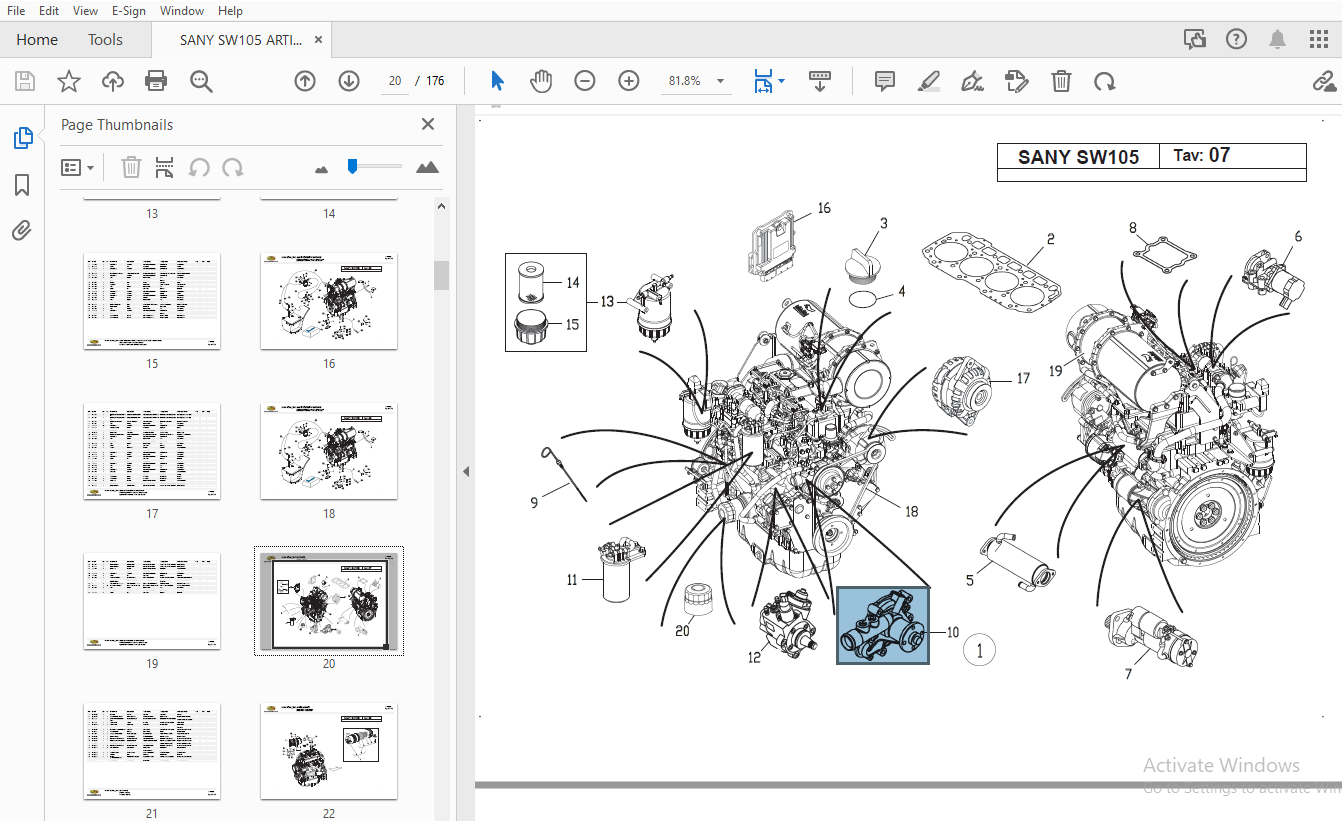The image size is (1342, 821).
Task: Open the share-for-comment chat icon
Action: pyautogui.click(x=1195, y=40)
